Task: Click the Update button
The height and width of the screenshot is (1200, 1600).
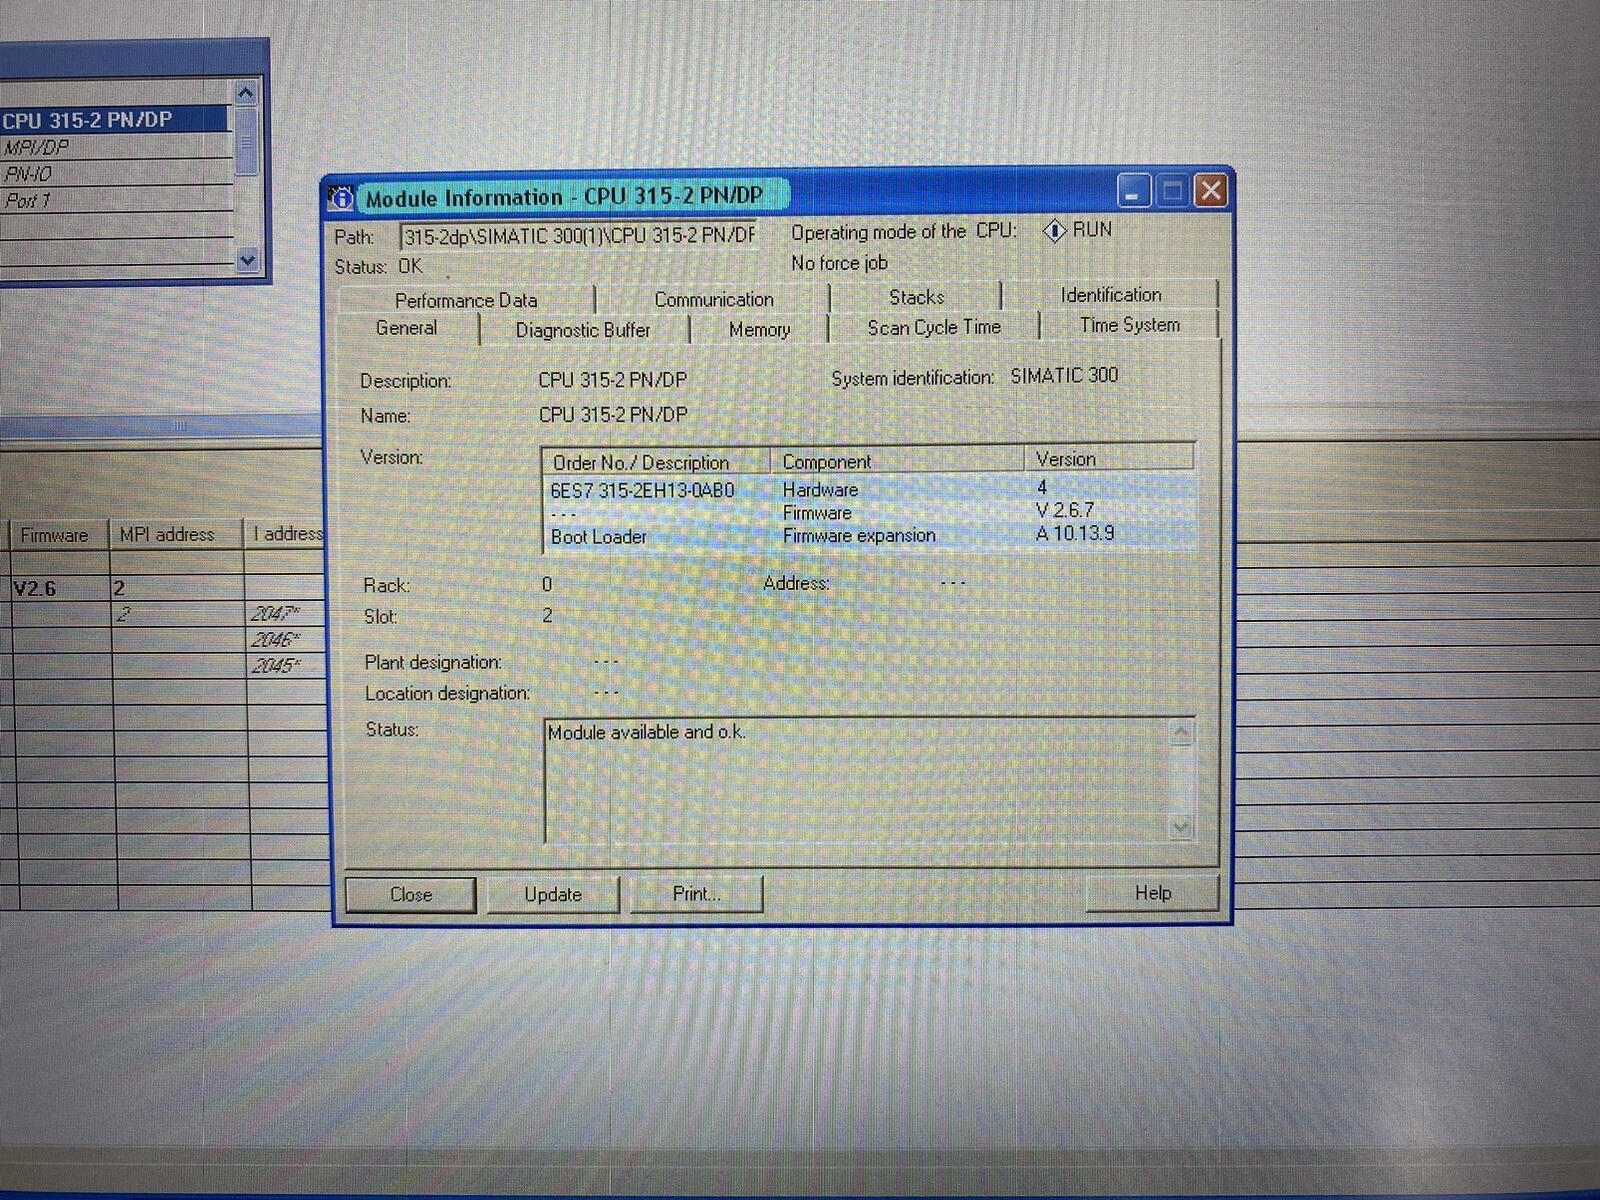Action: pyautogui.click(x=553, y=894)
